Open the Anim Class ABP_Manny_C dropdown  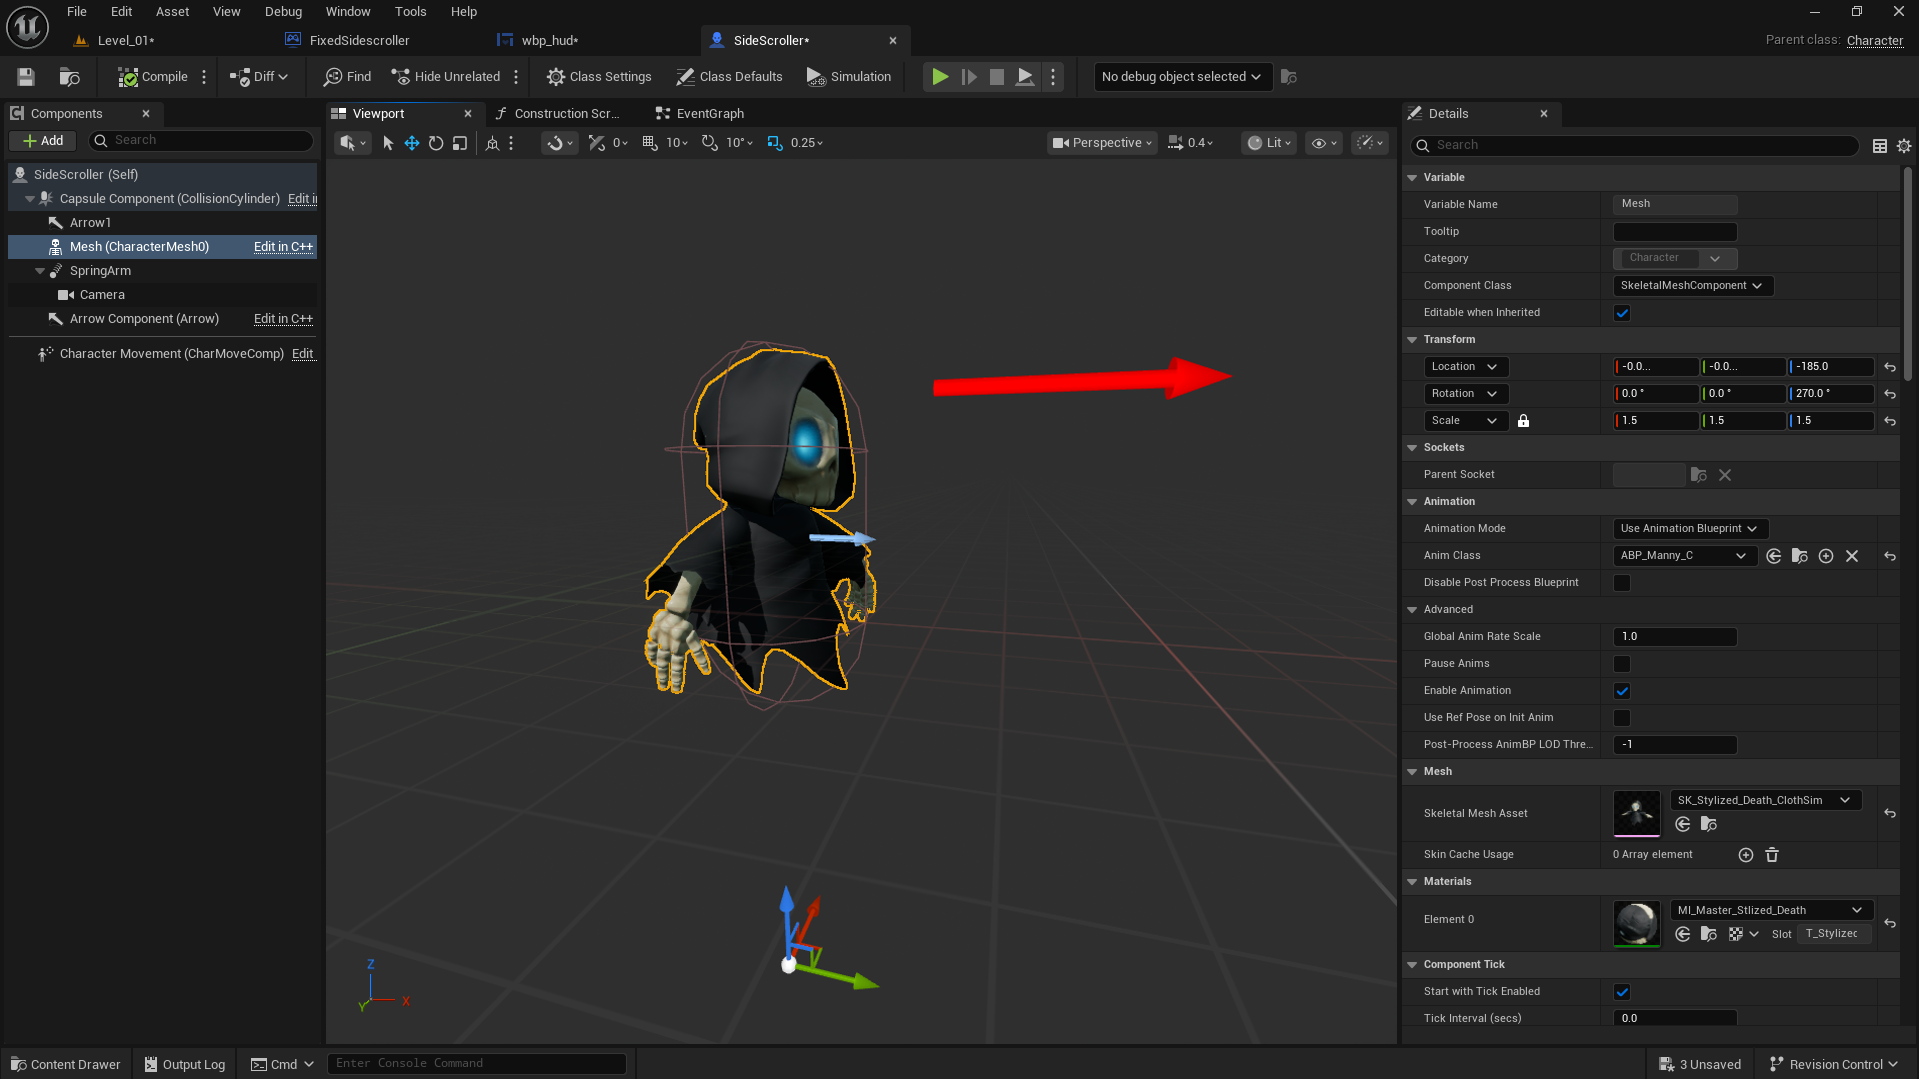[1685, 556]
